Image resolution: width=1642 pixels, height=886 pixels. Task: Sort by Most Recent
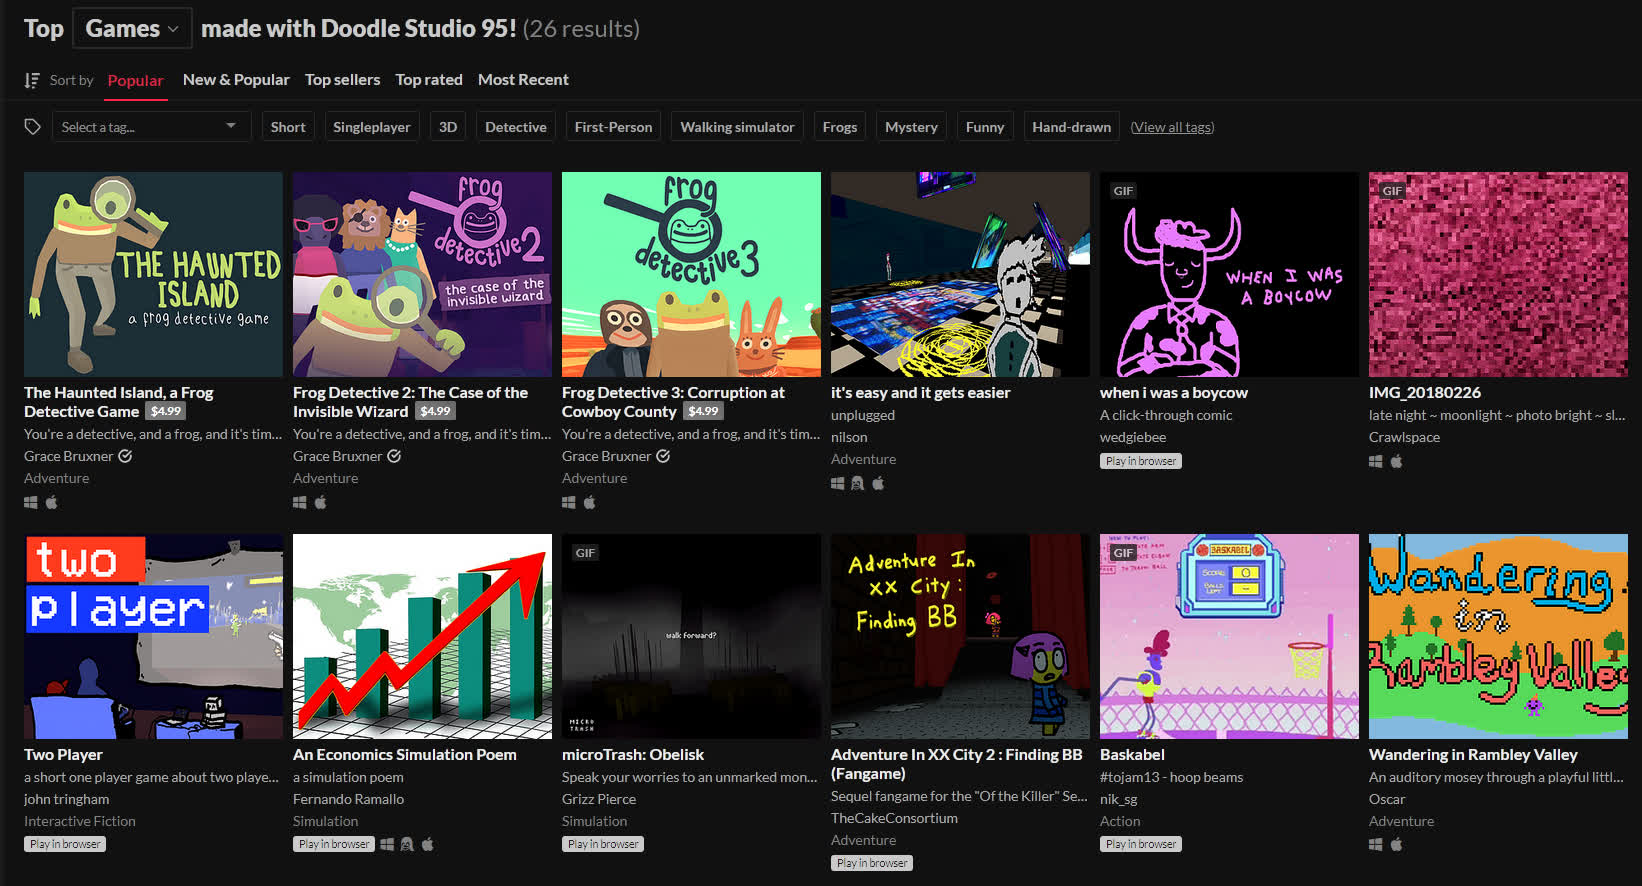tap(523, 80)
